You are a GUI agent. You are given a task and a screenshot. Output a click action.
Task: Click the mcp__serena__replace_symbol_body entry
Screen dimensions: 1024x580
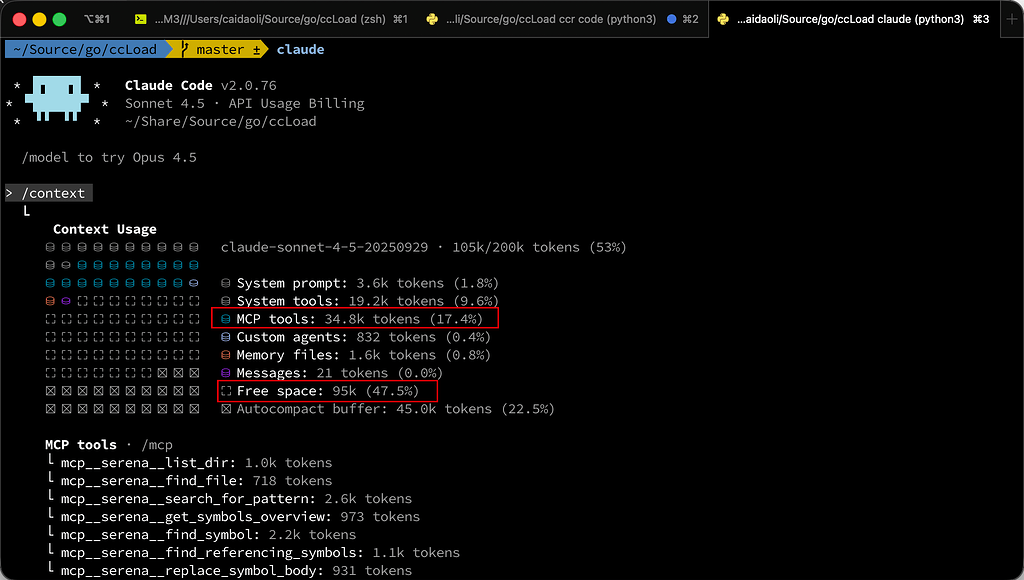pyautogui.click(x=236, y=570)
